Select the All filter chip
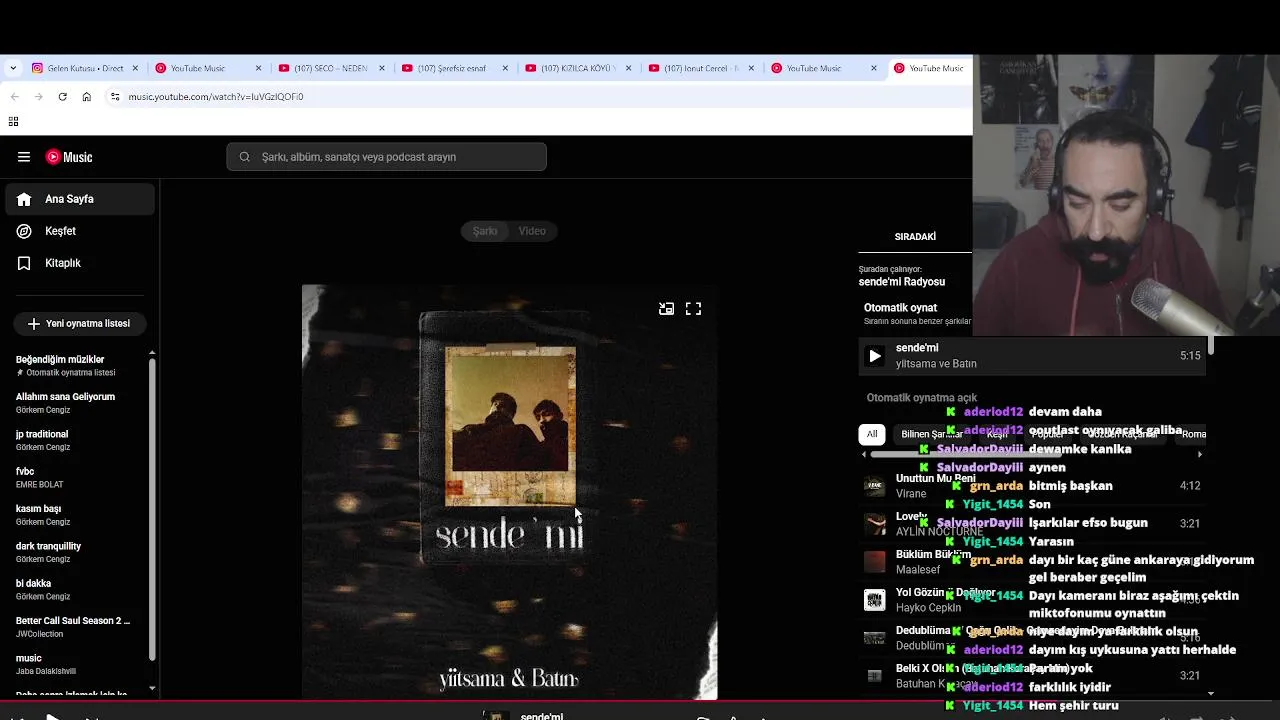This screenshot has width=1280, height=720. [x=872, y=434]
